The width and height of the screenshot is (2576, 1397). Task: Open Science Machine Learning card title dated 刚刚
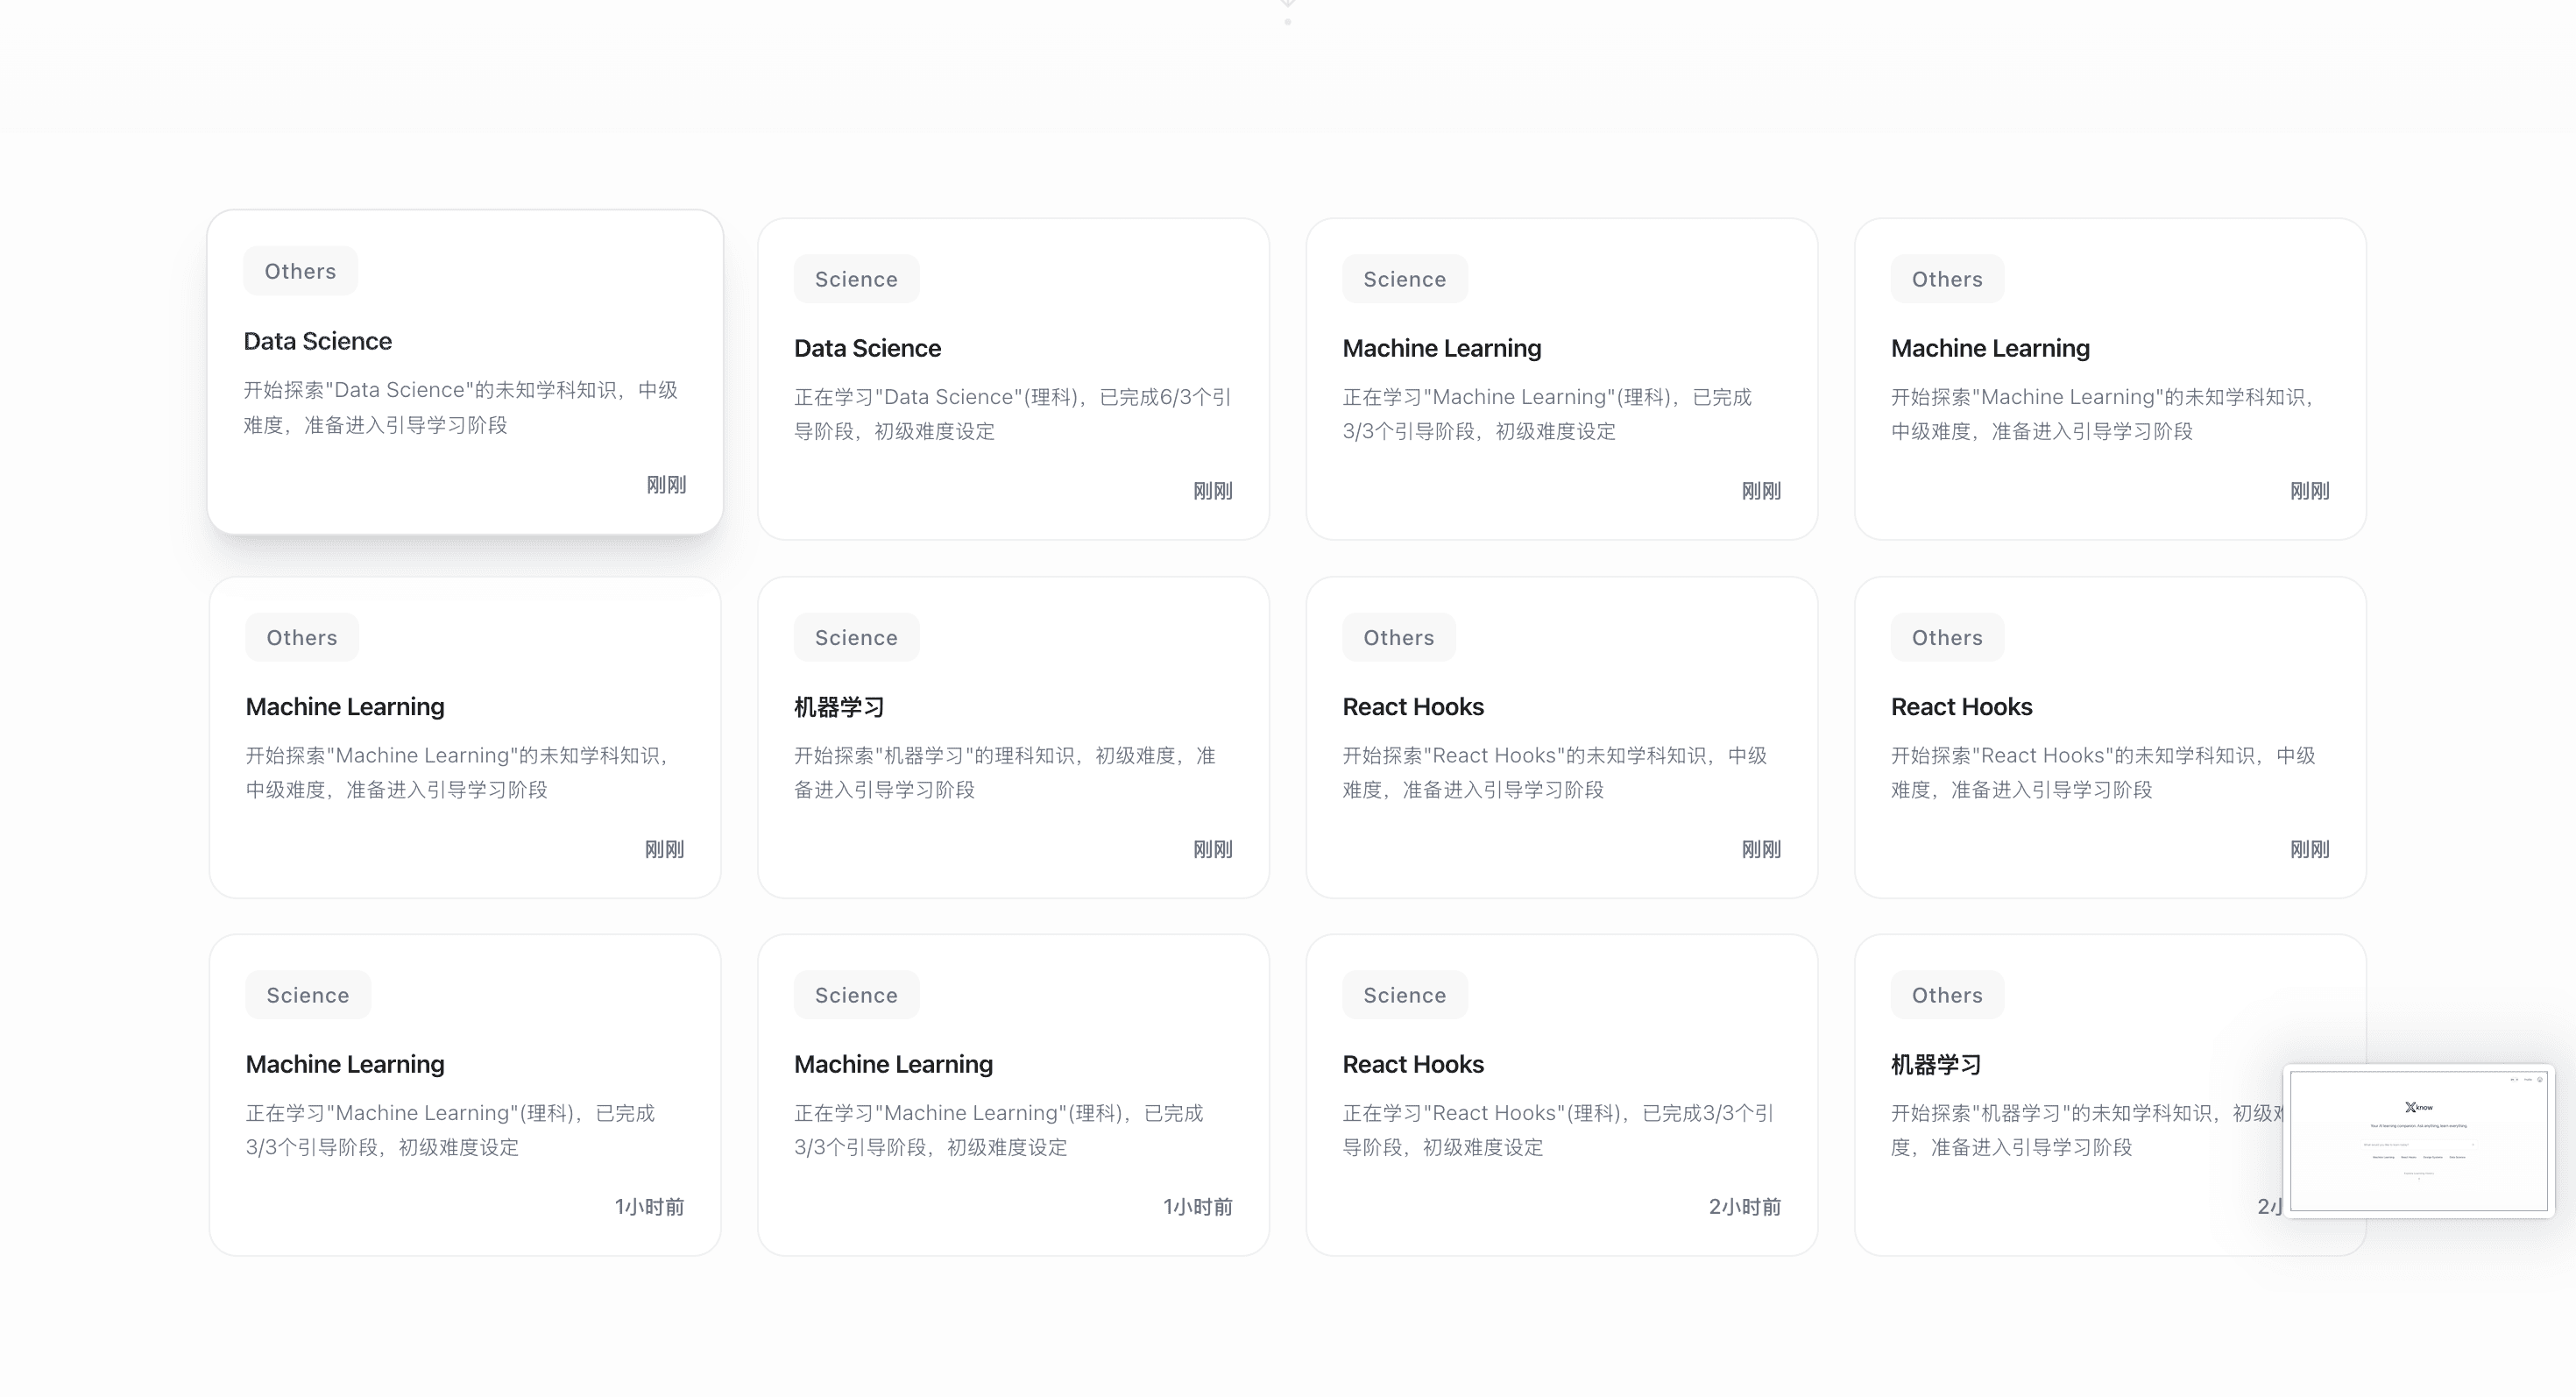1442,348
